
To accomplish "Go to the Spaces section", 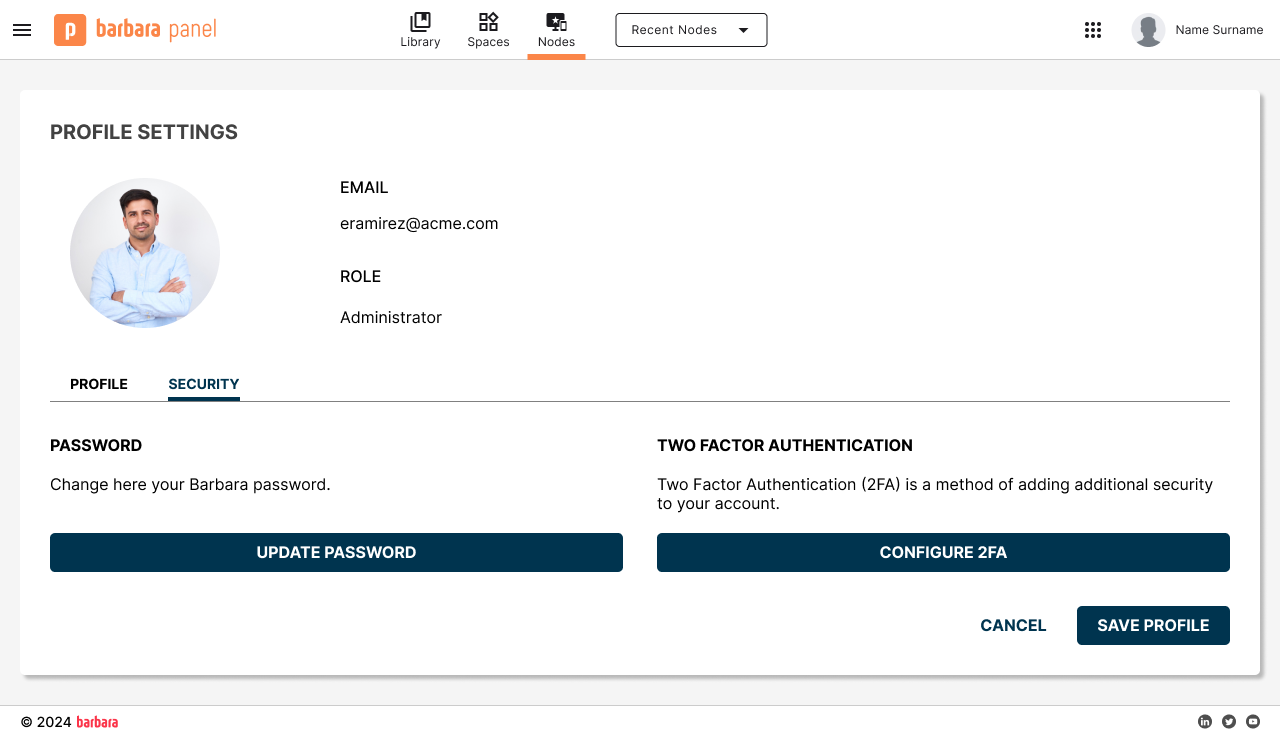I will pyautogui.click(x=488, y=30).
